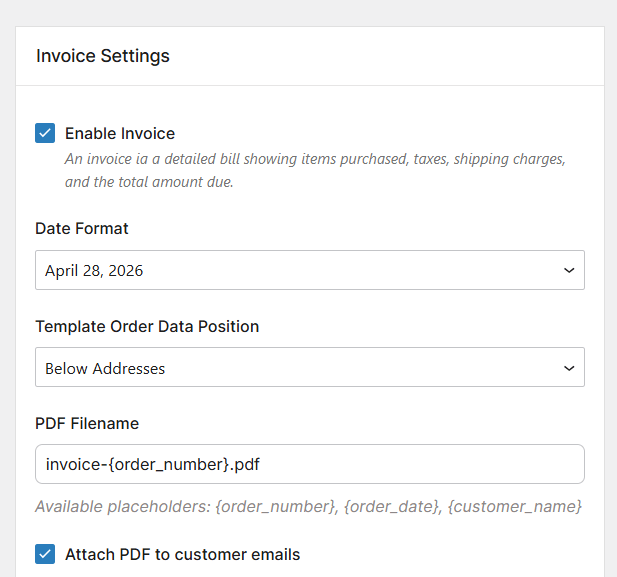
Task: Click the Template Order Data Position chevron arrow
Action: click(569, 368)
